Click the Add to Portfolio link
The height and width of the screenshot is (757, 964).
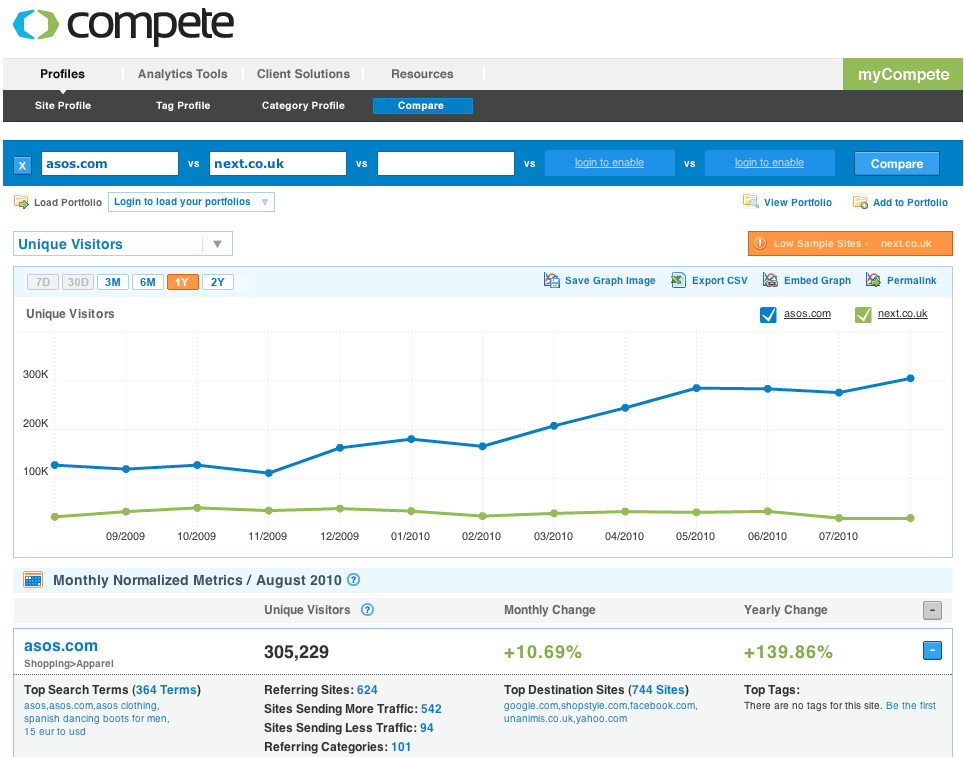911,202
